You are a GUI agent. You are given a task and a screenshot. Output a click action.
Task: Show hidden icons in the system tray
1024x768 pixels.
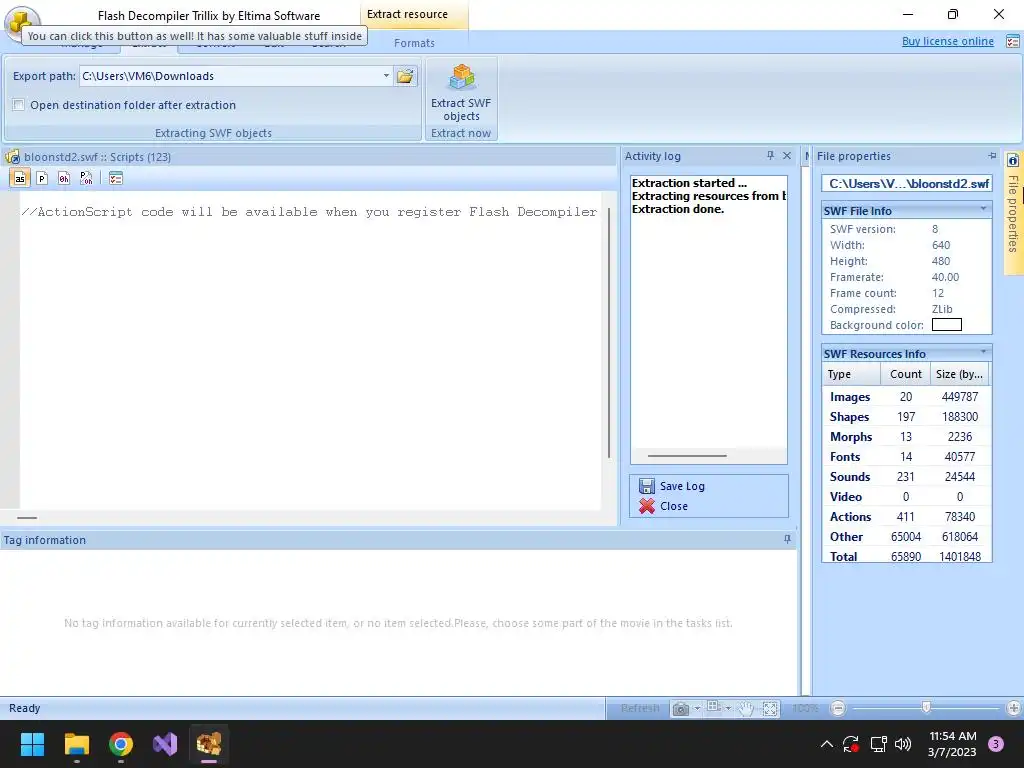click(827, 744)
